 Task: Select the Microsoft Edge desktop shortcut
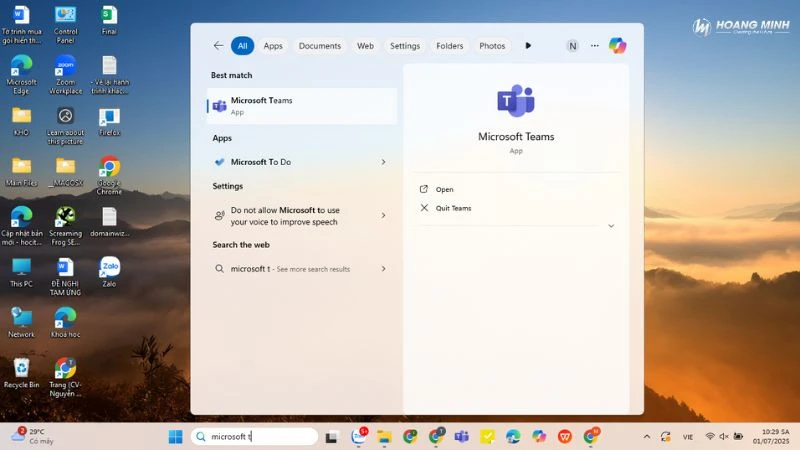point(21,74)
